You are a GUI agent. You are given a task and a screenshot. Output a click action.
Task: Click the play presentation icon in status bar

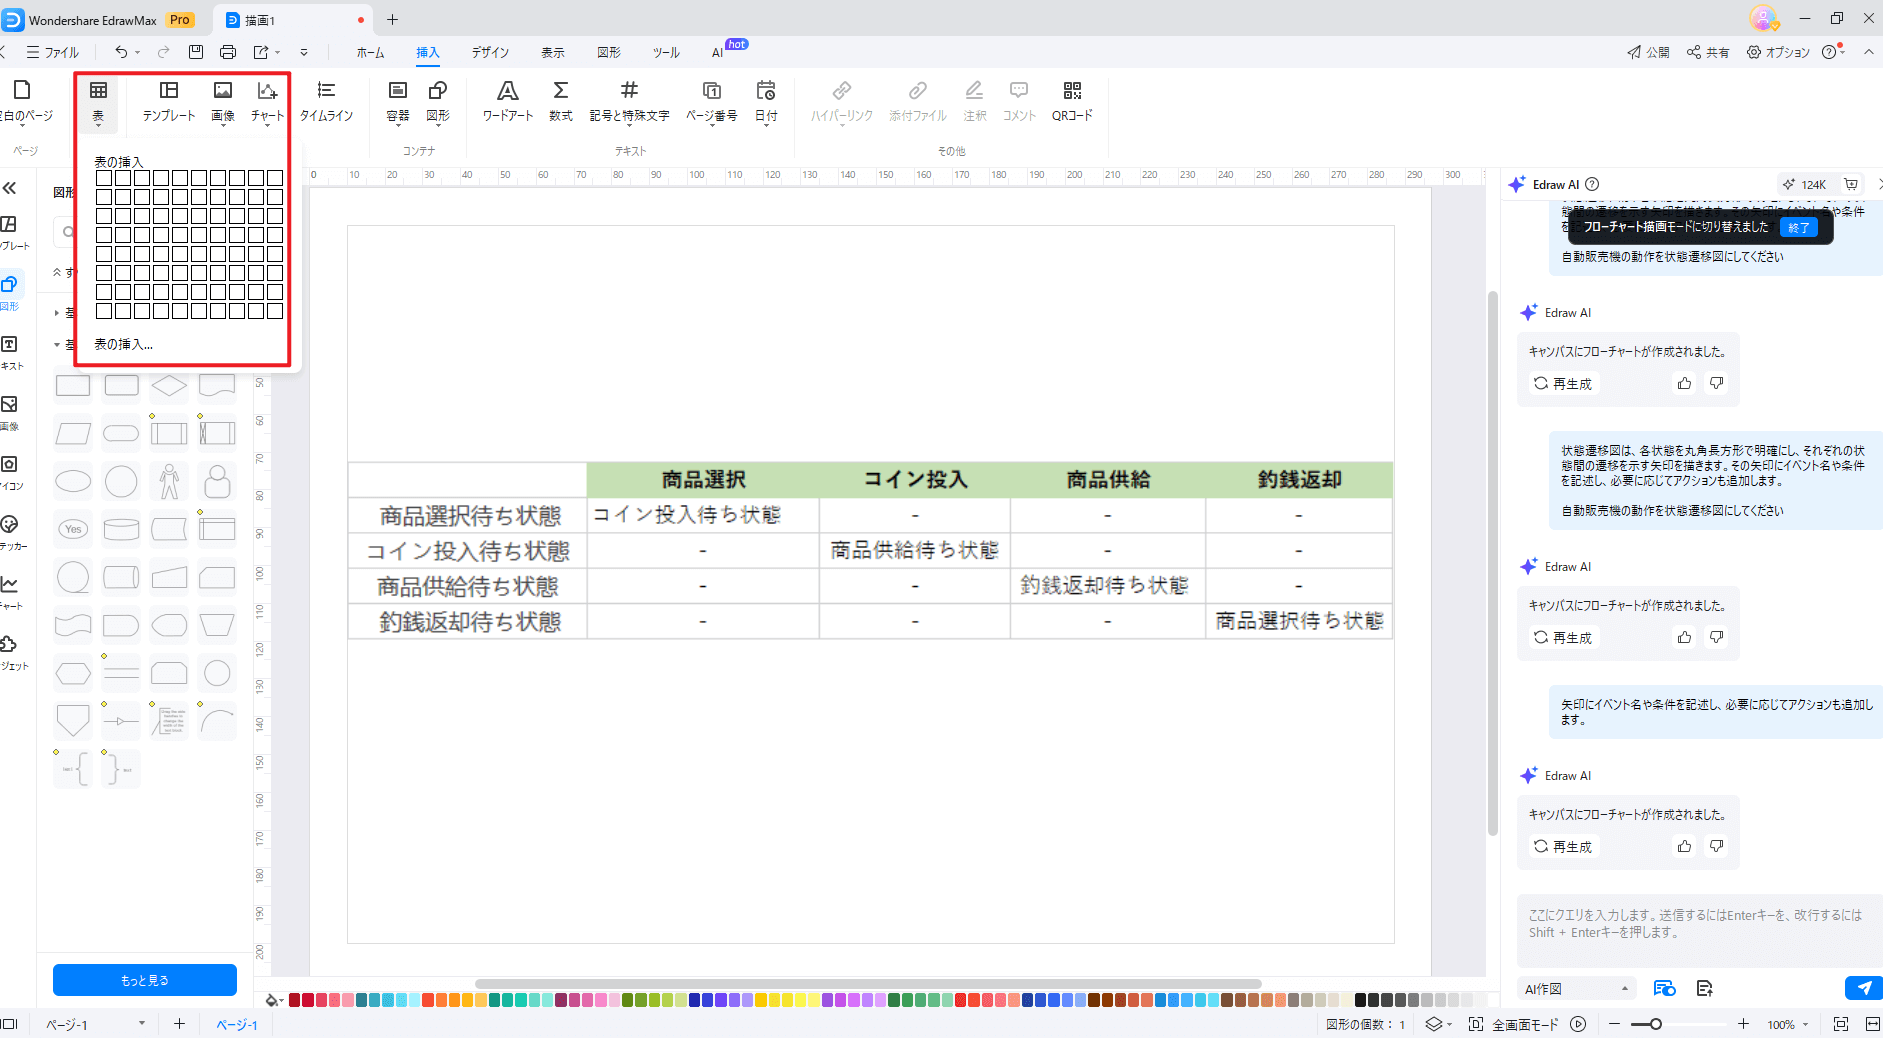point(1578,1024)
